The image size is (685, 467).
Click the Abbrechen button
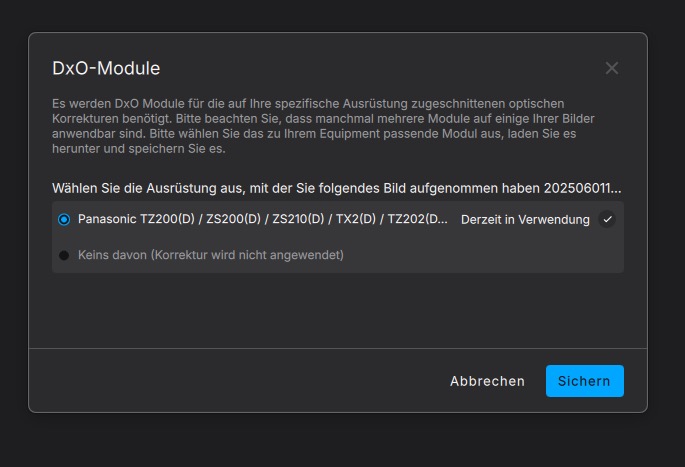pyautogui.click(x=487, y=381)
